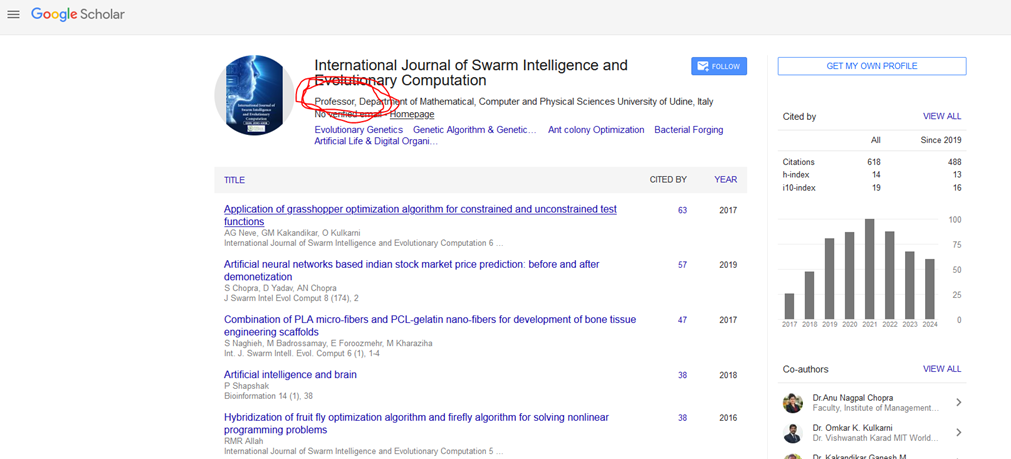The height and width of the screenshot is (459, 1011).
Task: Click the 2021 bar in citations chart
Action: click(869, 269)
